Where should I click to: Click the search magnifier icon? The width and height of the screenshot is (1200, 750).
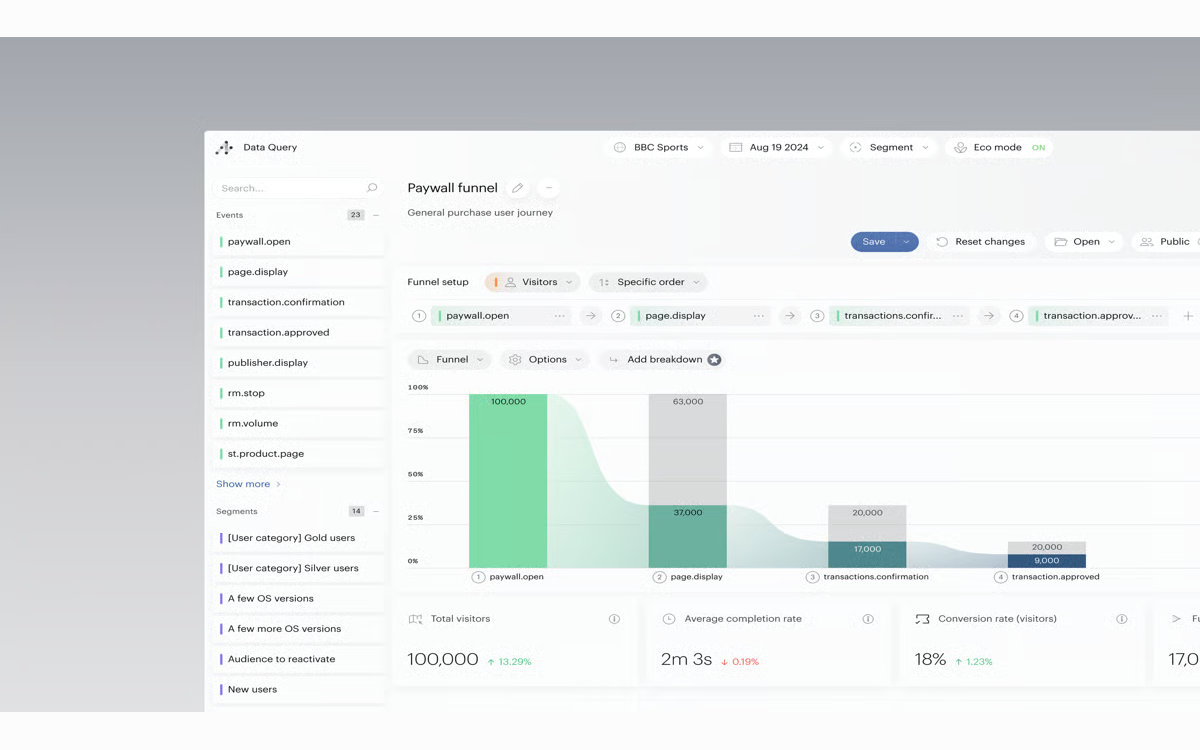click(x=372, y=188)
